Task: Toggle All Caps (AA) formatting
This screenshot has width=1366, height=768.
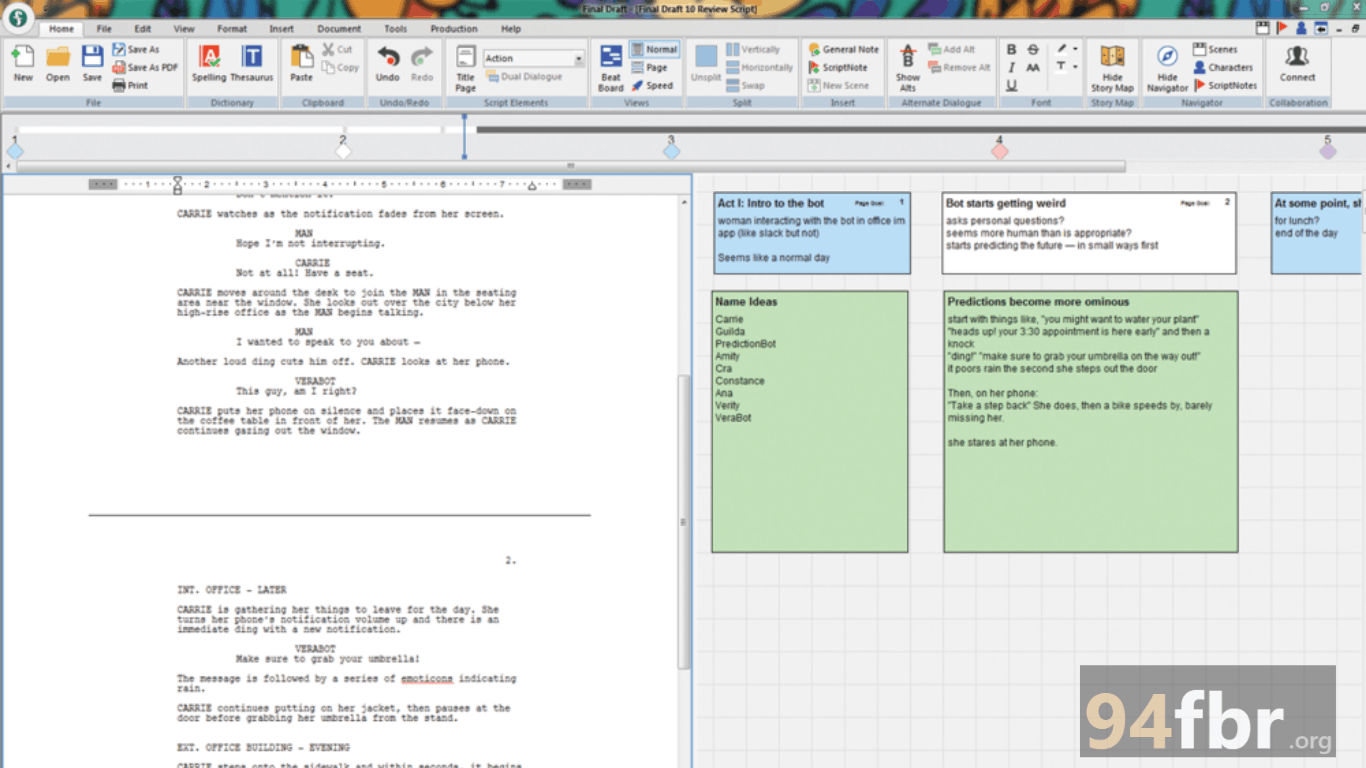Action: pyautogui.click(x=1033, y=67)
